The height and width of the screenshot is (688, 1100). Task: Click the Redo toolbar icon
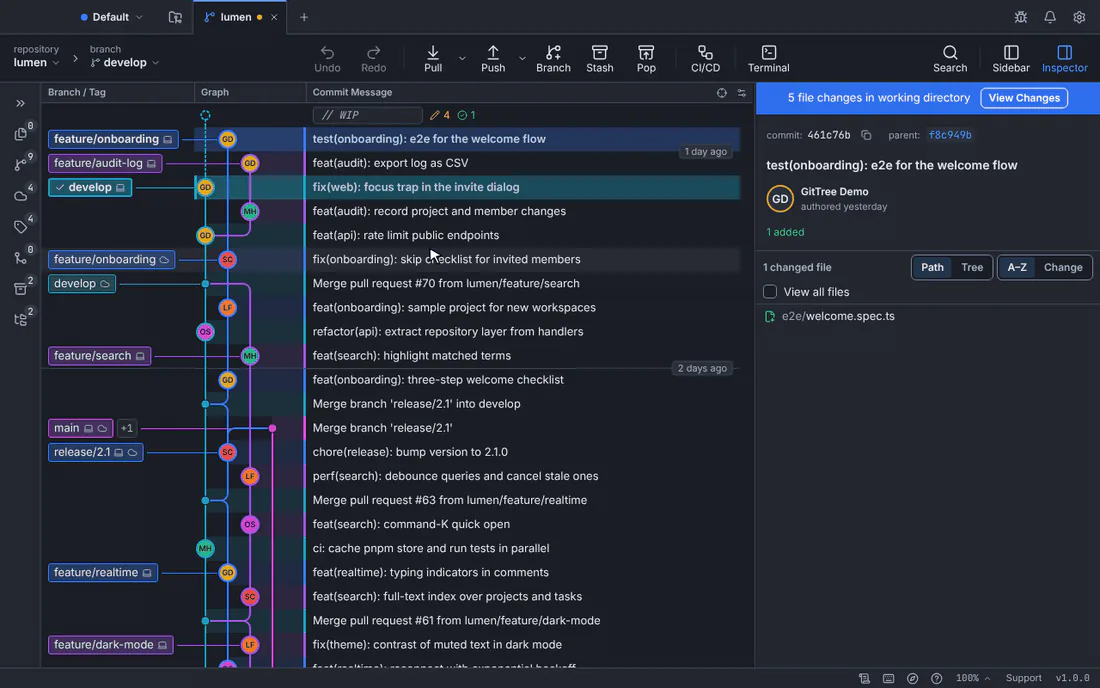click(x=373, y=53)
